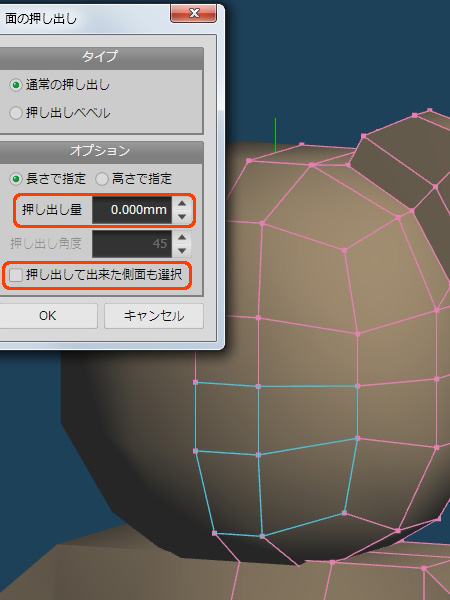Select the 長さで指定 option
Viewport: 450px width, 600px height.
tap(16, 179)
